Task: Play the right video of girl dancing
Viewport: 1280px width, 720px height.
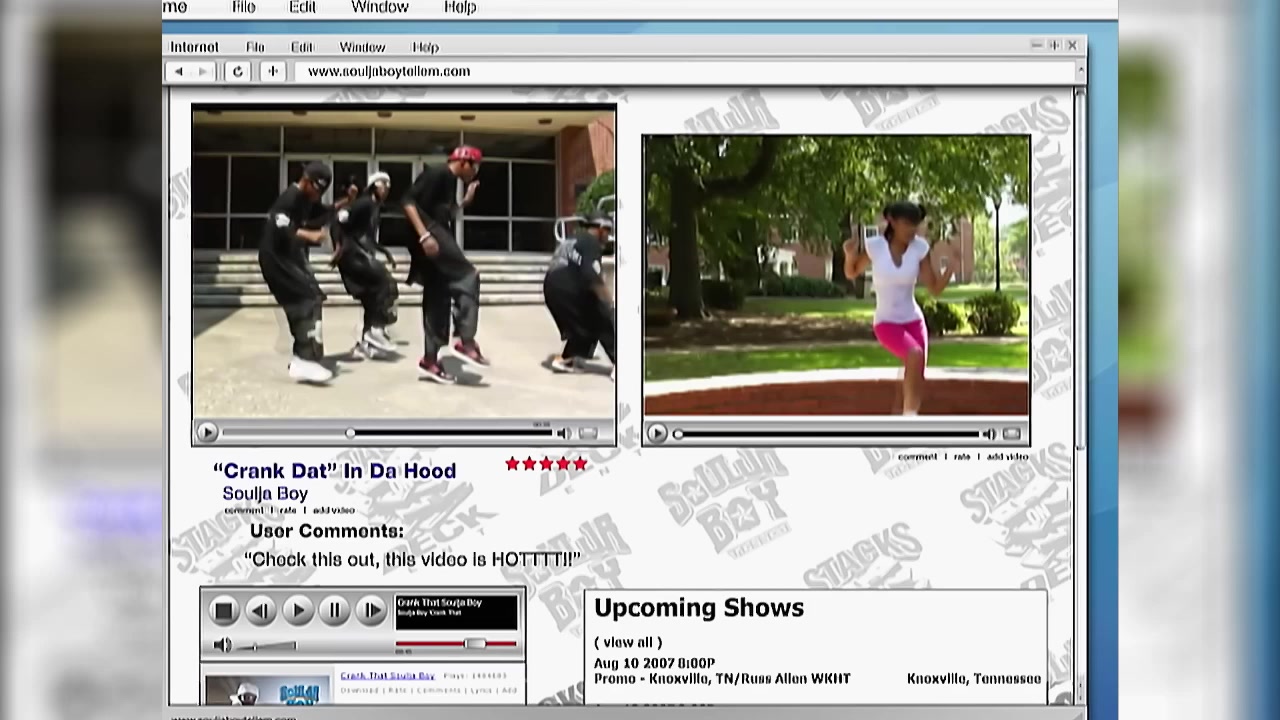Action: click(x=657, y=433)
